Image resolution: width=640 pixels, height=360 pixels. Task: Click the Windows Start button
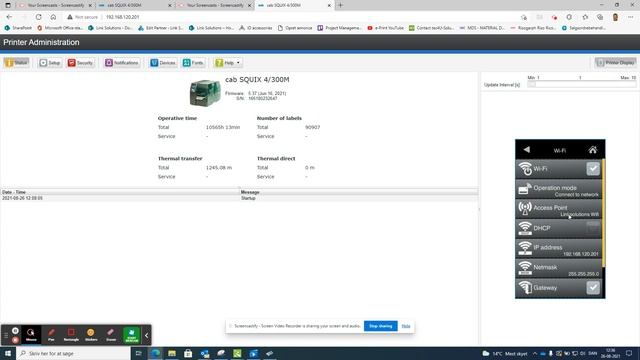(7, 353)
